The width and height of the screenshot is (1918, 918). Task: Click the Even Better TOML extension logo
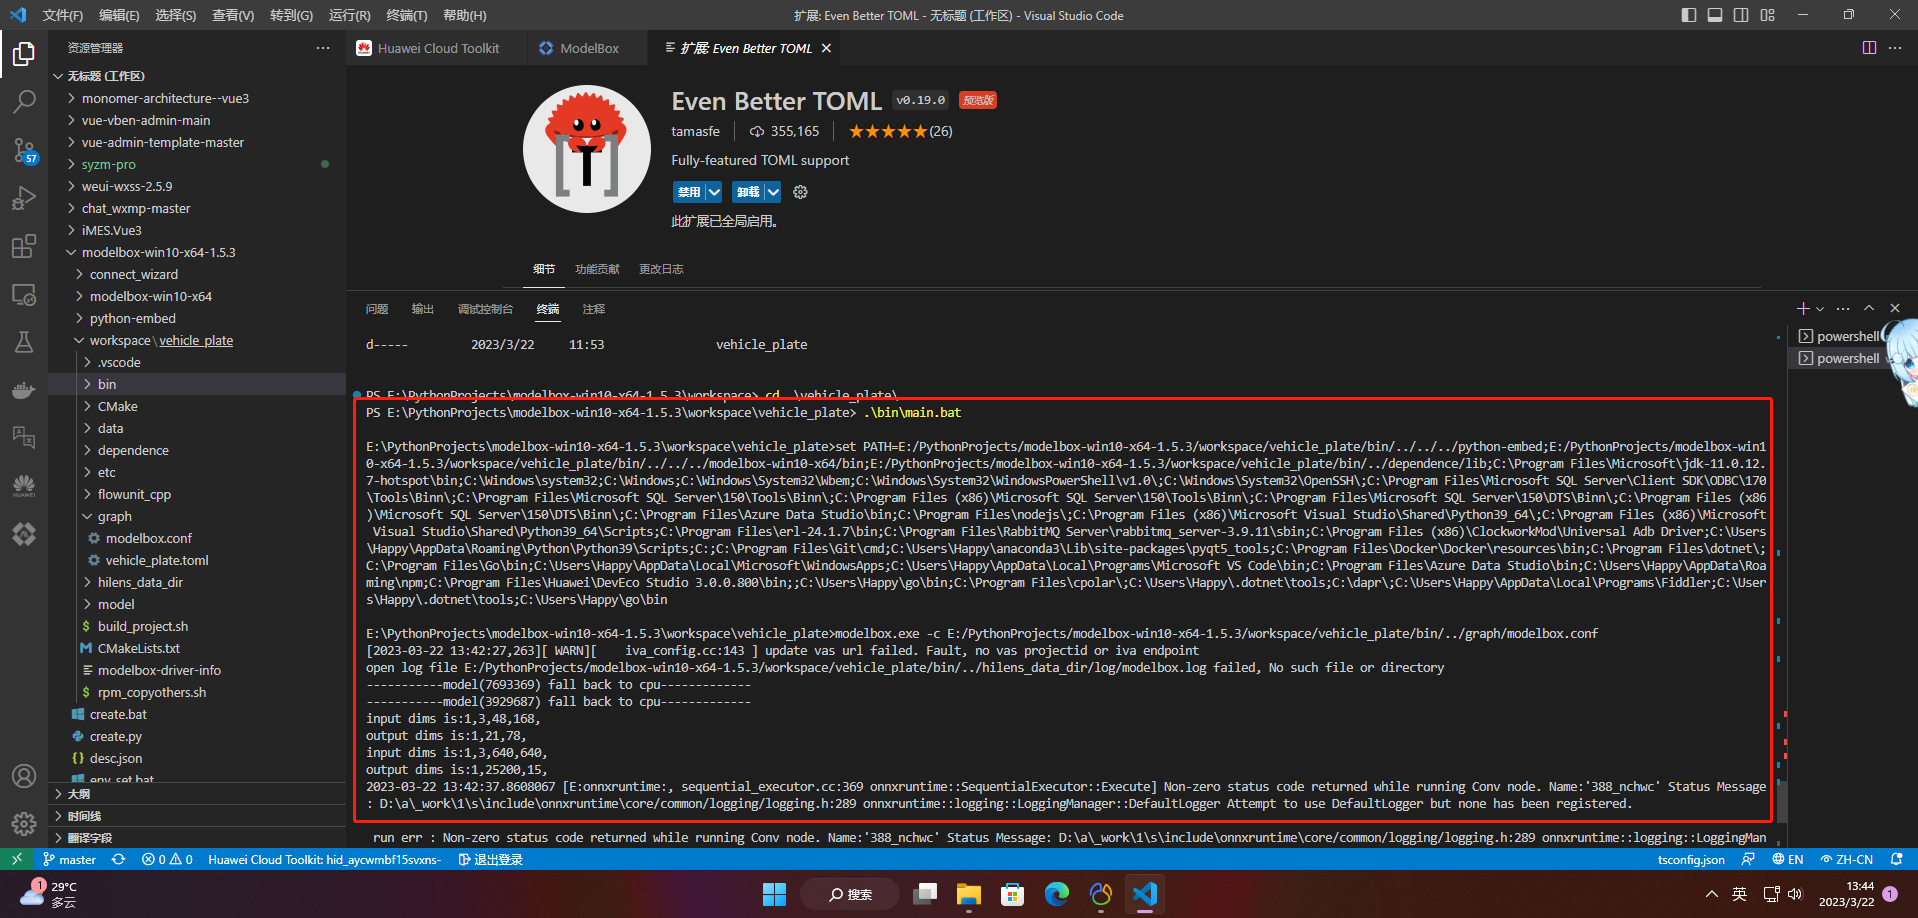(x=587, y=149)
